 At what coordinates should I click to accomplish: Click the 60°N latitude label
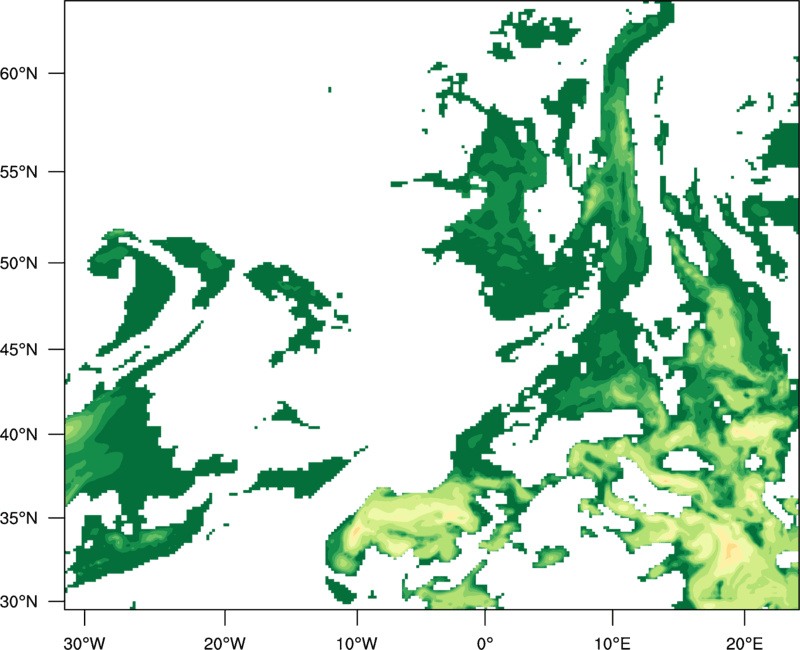[x=19, y=73]
